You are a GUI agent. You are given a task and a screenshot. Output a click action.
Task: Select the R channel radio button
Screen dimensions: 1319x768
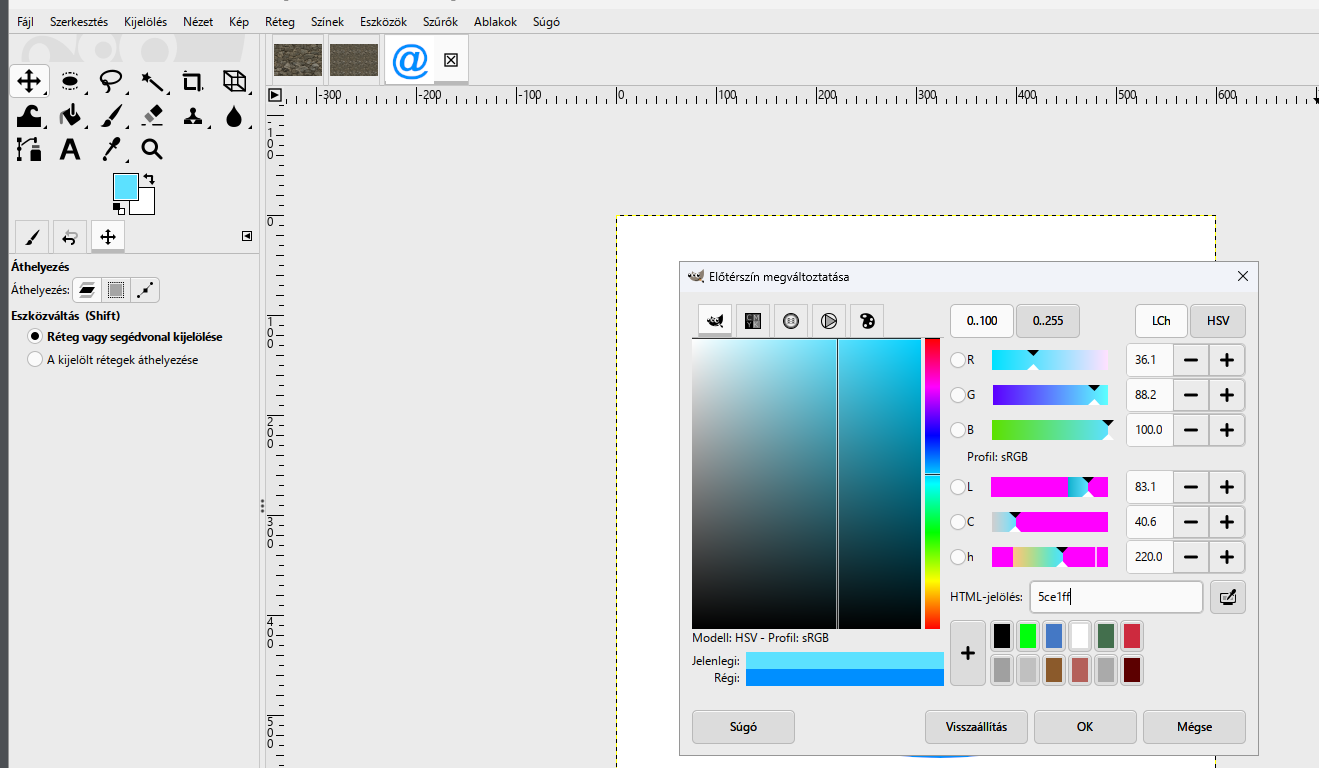[x=958, y=359]
